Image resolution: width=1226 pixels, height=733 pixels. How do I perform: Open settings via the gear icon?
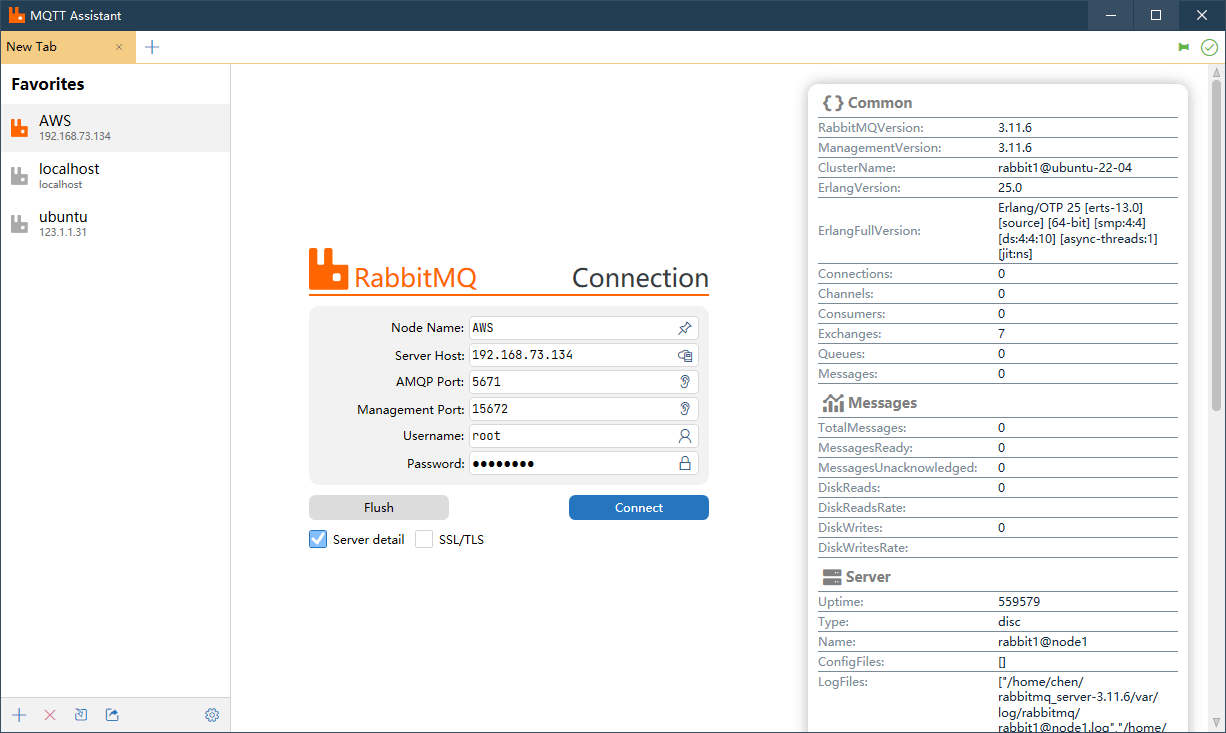click(212, 715)
